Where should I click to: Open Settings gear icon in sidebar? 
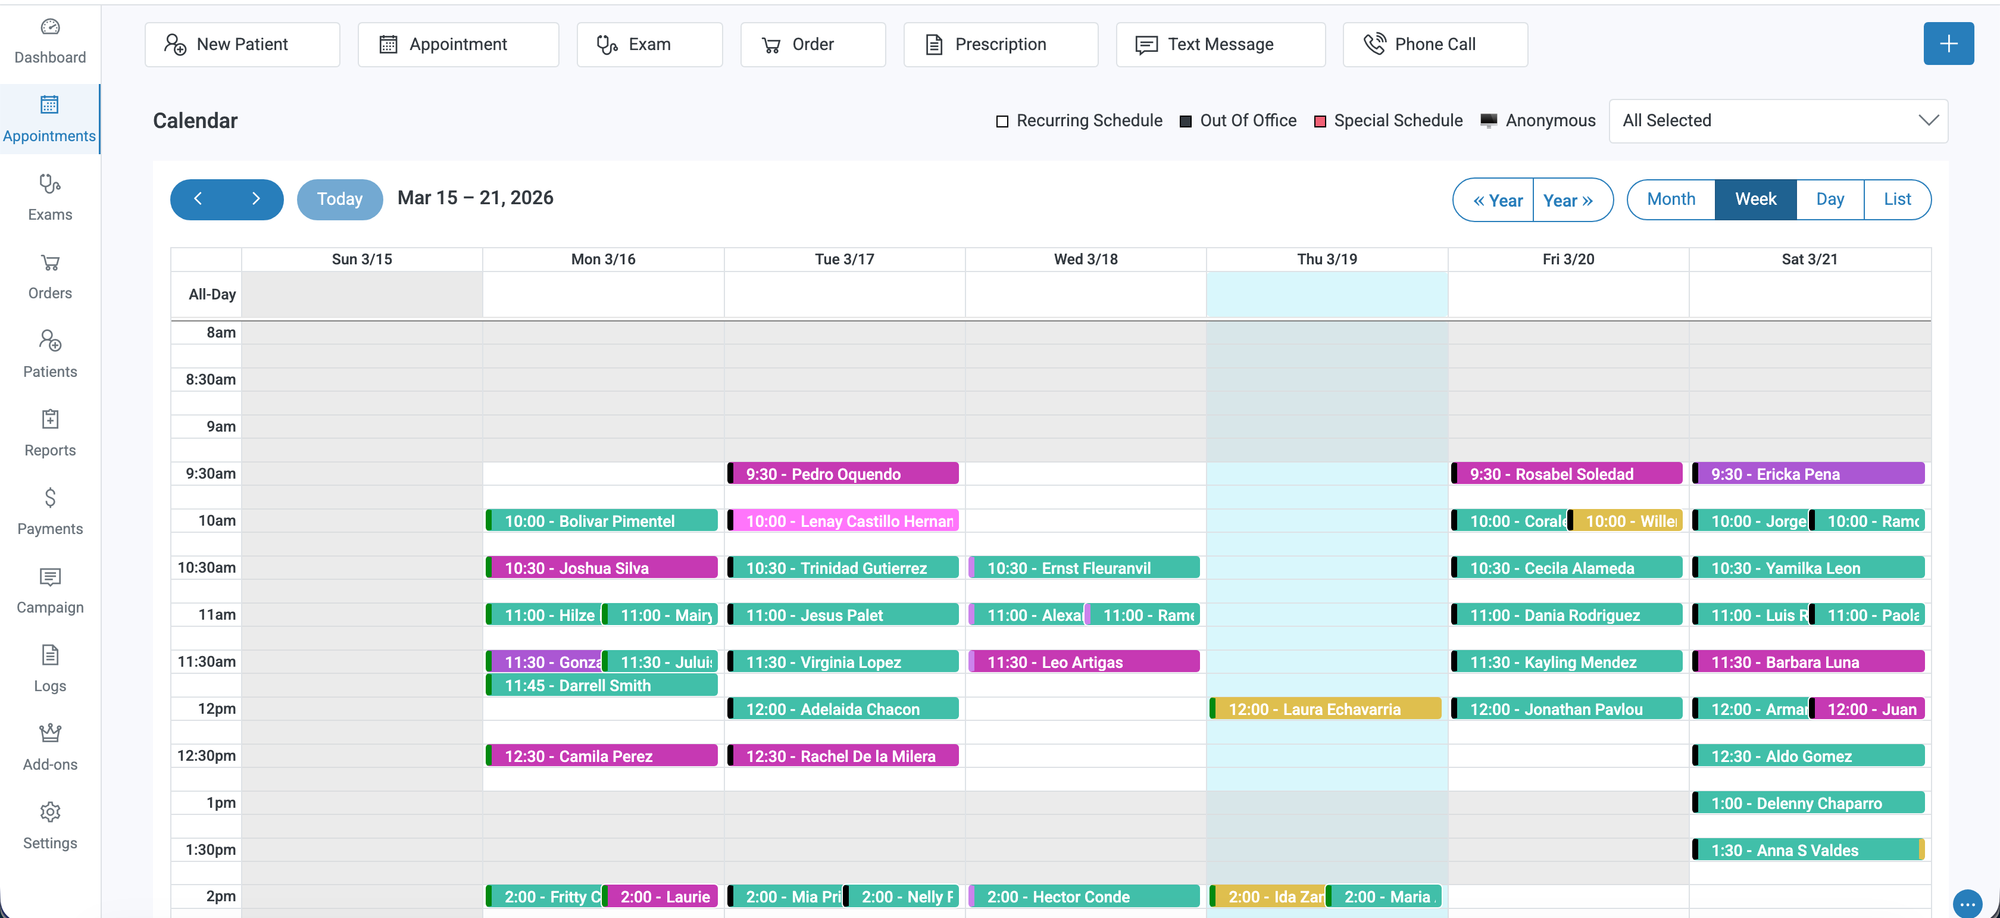[x=50, y=812]
